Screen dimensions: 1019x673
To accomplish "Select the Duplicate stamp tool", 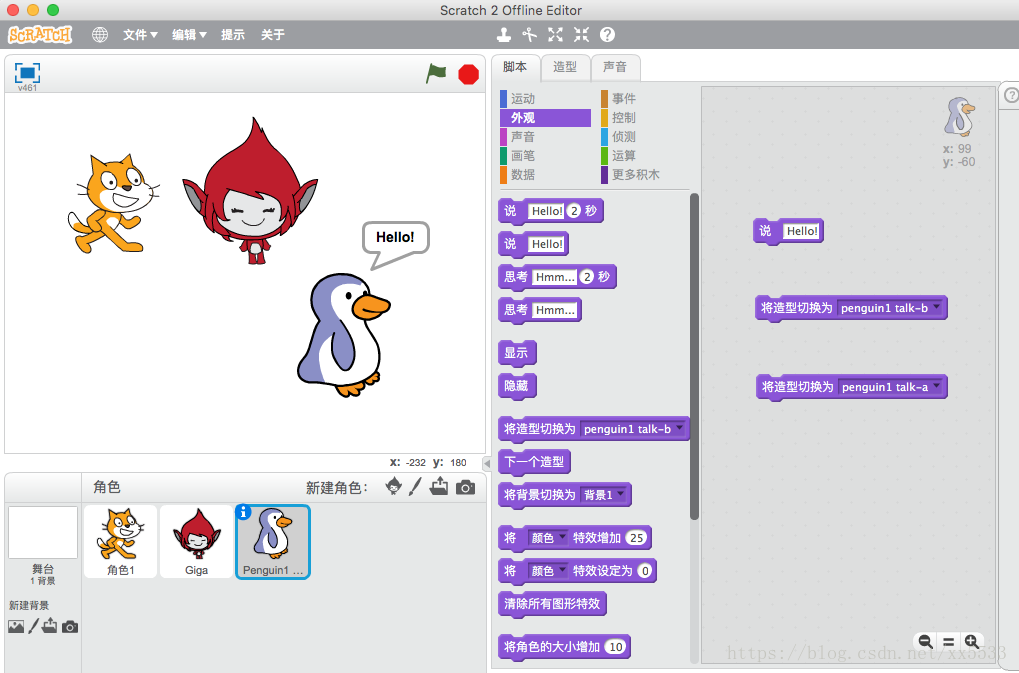I will (504, 34).
